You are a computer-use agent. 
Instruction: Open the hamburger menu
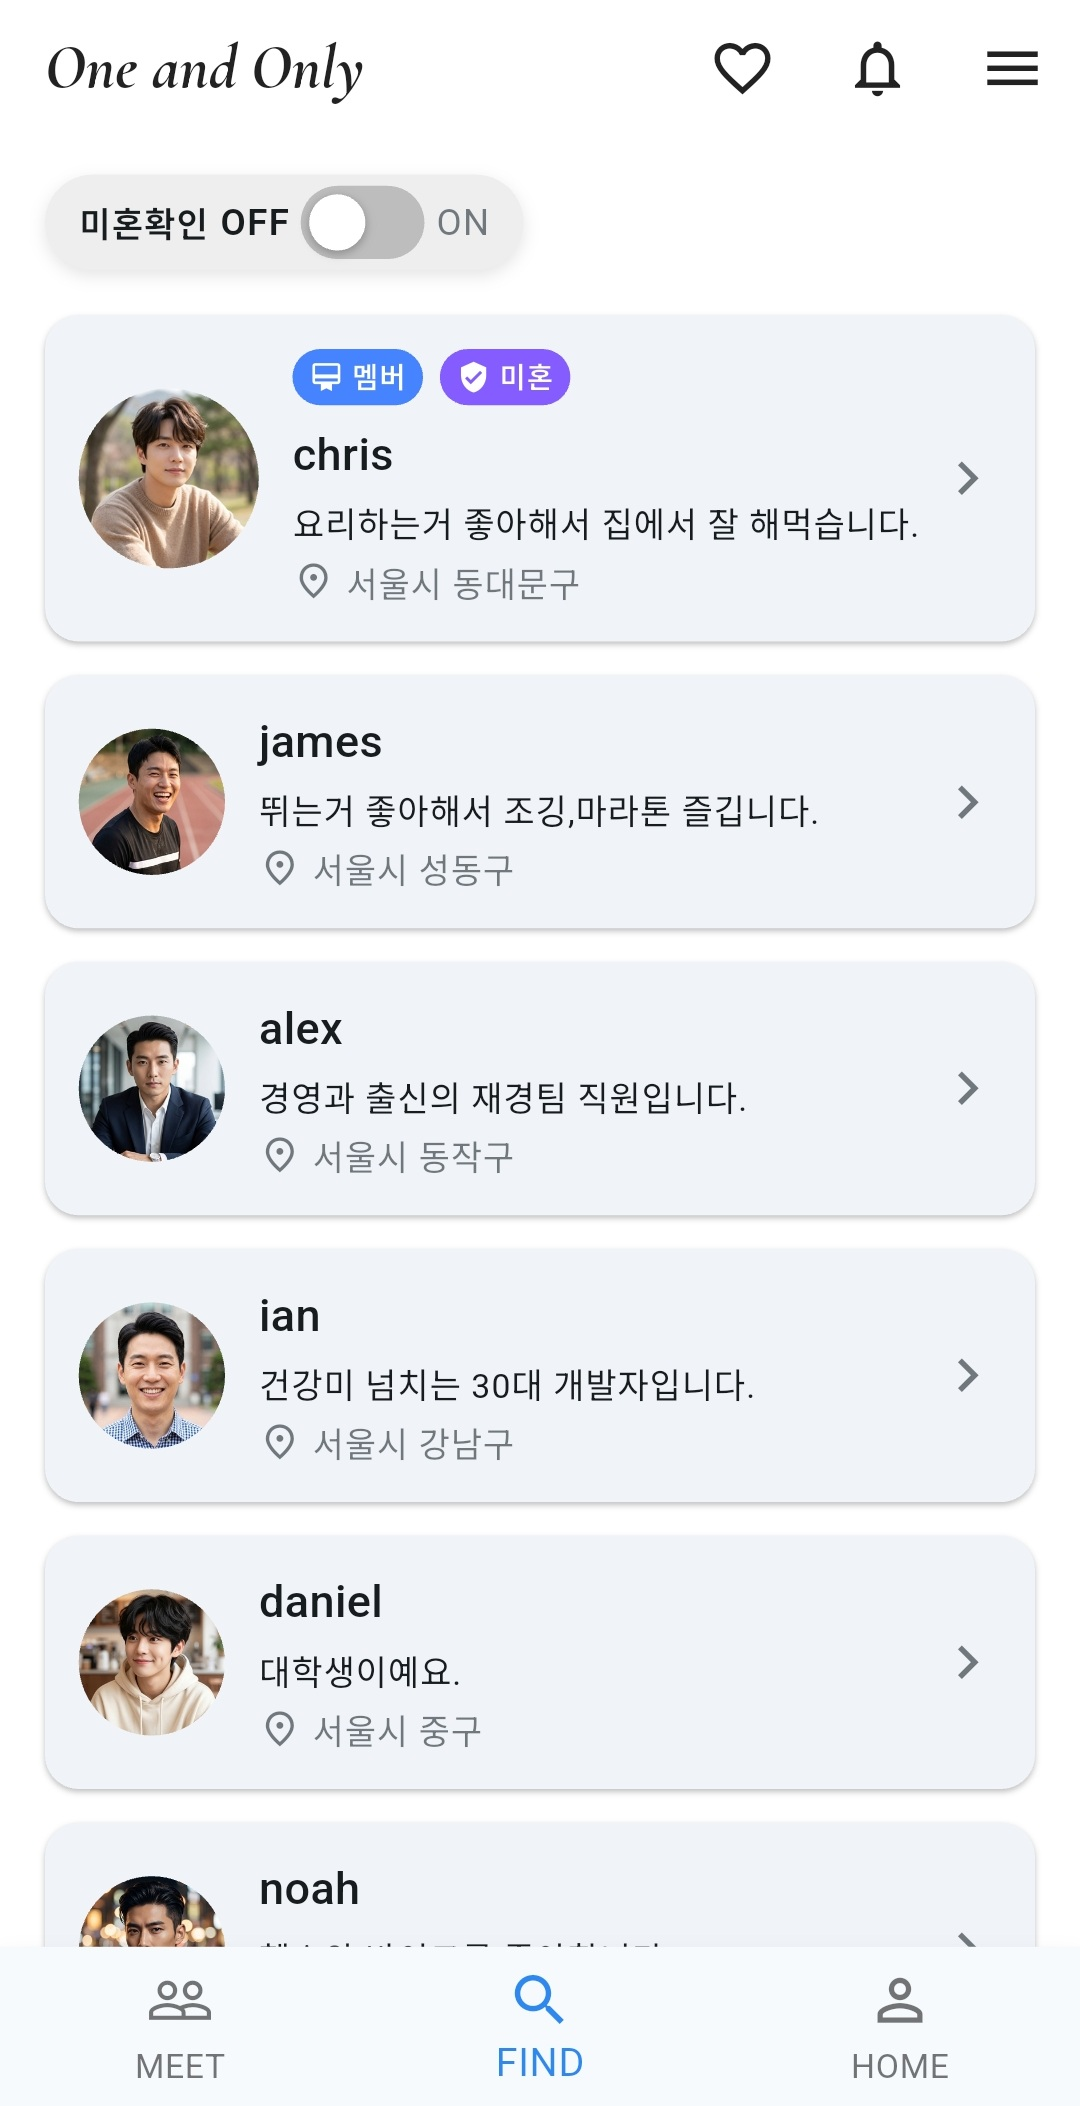point(1012,68)
